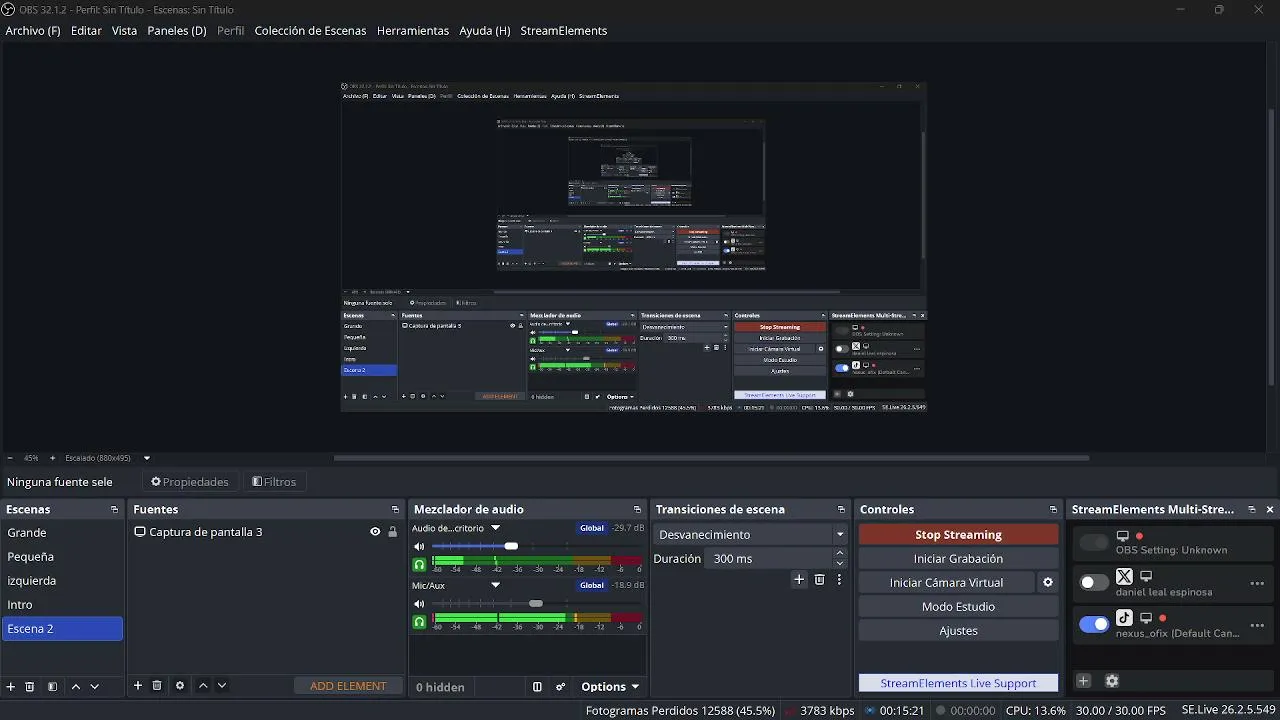The height and width of the screenshot is (720, 1280).
Task: Open StreamElements Live Support
Action: (958, 683)
